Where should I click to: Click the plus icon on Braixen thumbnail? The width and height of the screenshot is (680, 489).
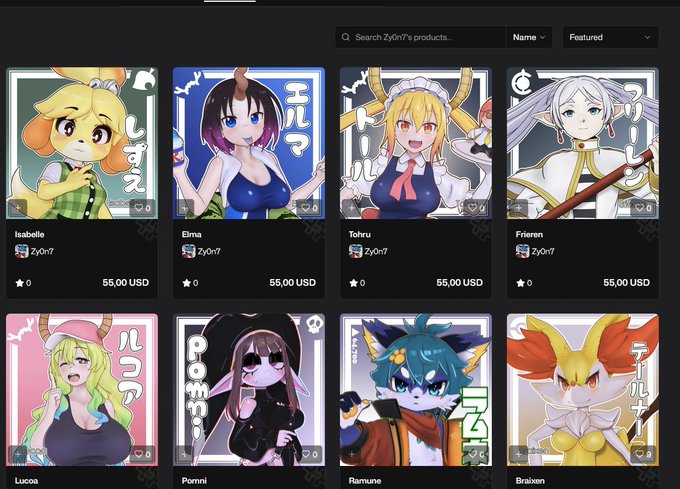(519, 454)
